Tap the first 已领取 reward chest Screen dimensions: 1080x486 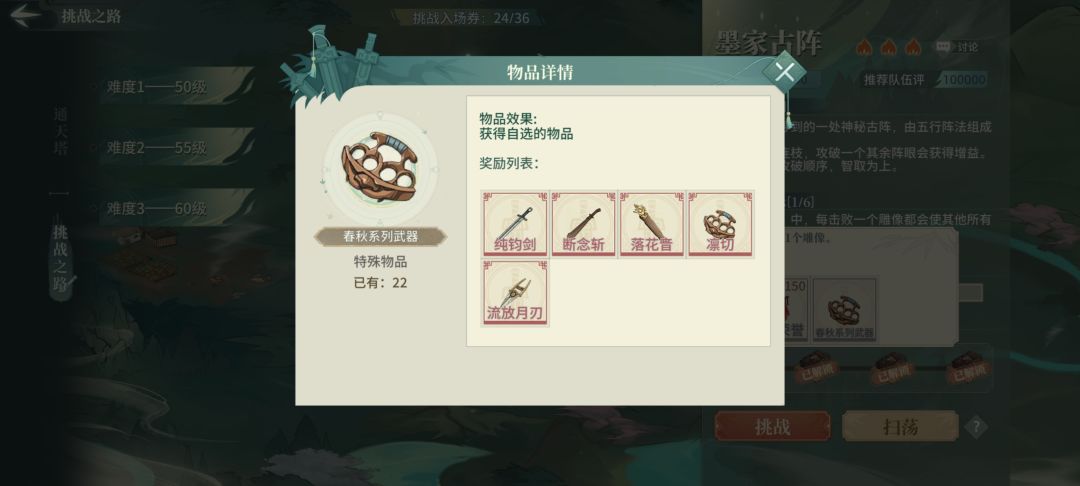point(816,366)
